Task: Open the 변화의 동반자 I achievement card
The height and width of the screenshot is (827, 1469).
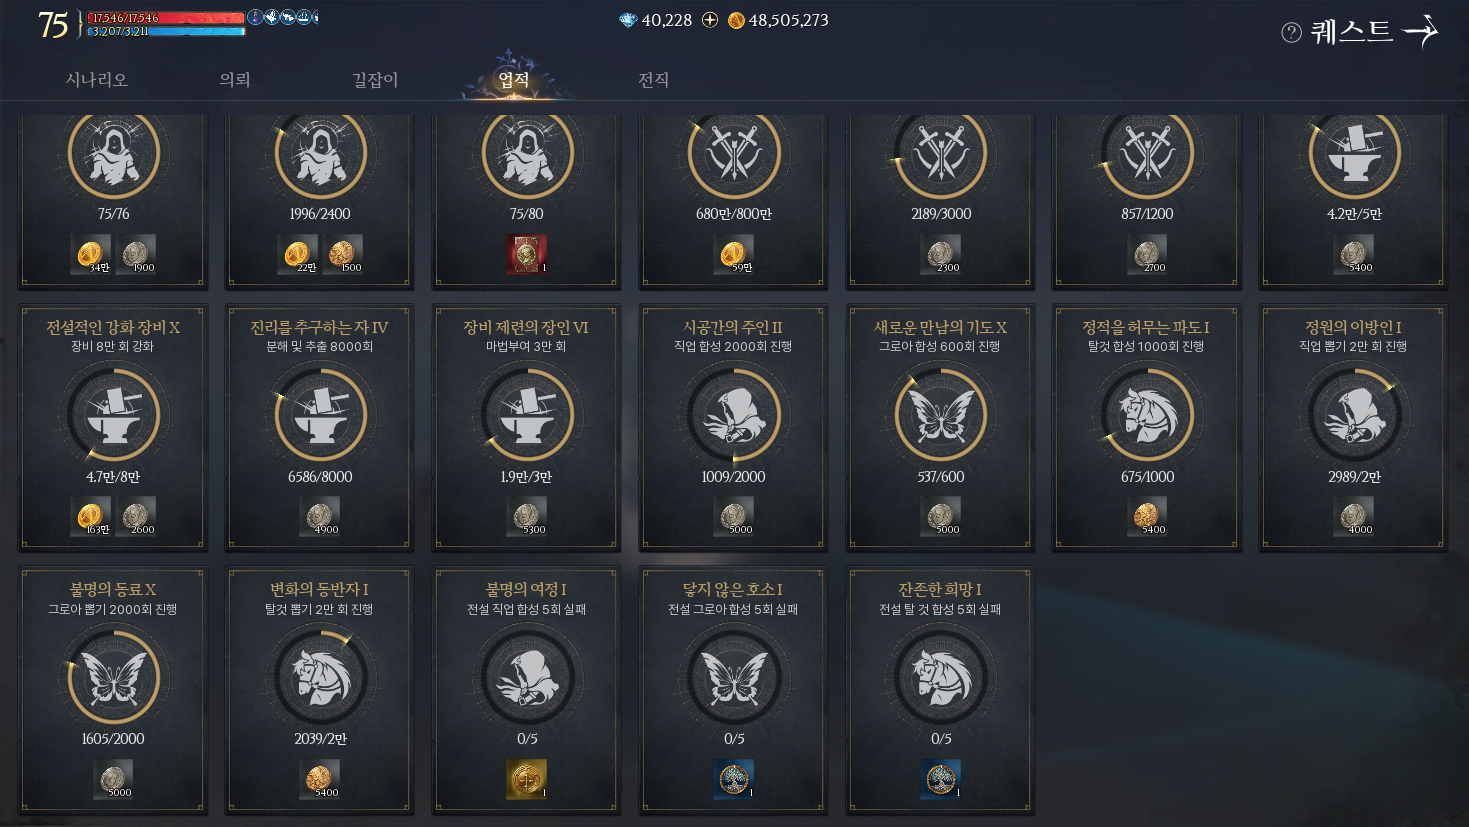Action: click(319, 690)
